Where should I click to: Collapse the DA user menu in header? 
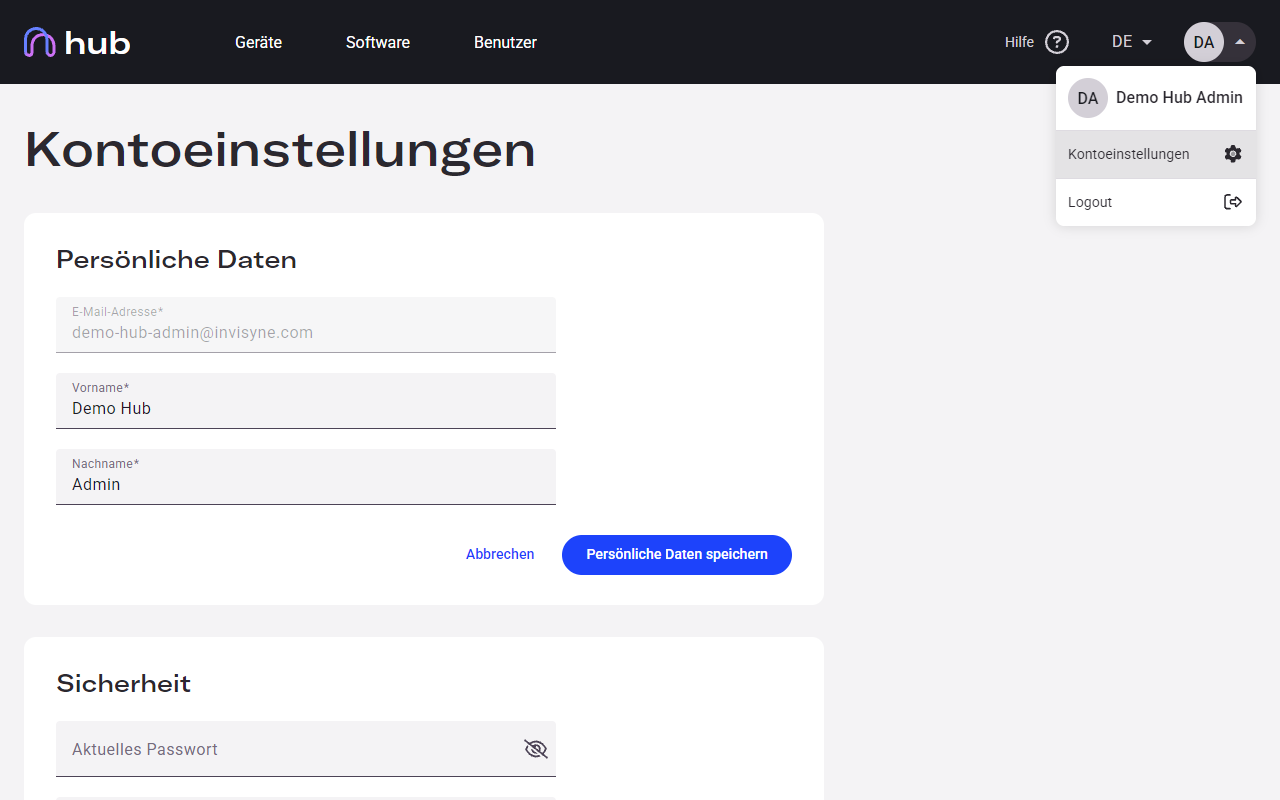[1219, 42]
